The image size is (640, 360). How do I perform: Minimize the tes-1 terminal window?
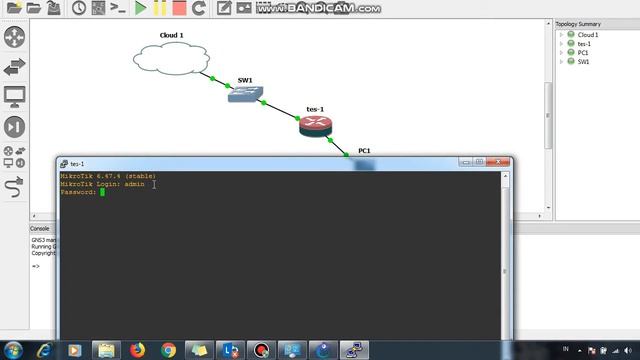465,162
